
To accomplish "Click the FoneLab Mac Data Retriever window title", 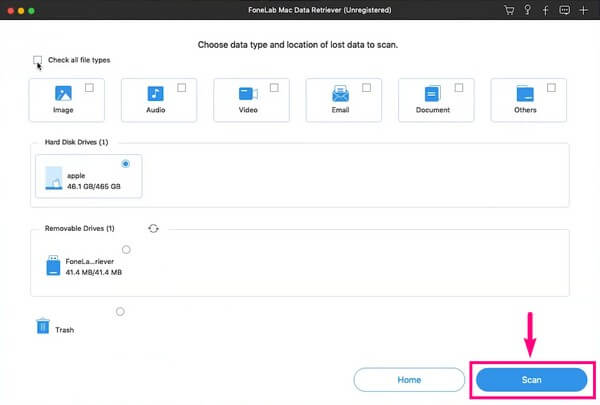I will 320,10.
